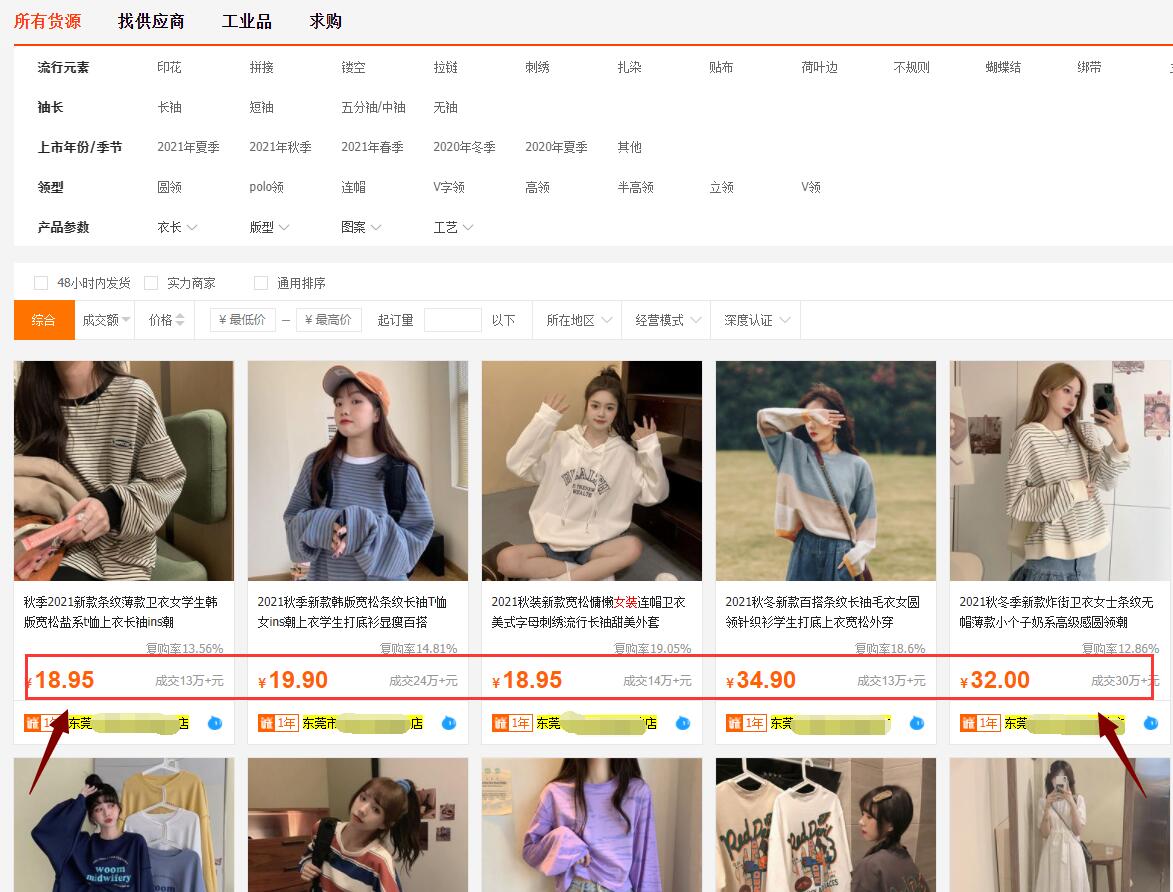
Task: Click the 价格 sort arrows icon
Action: point(180,320)
